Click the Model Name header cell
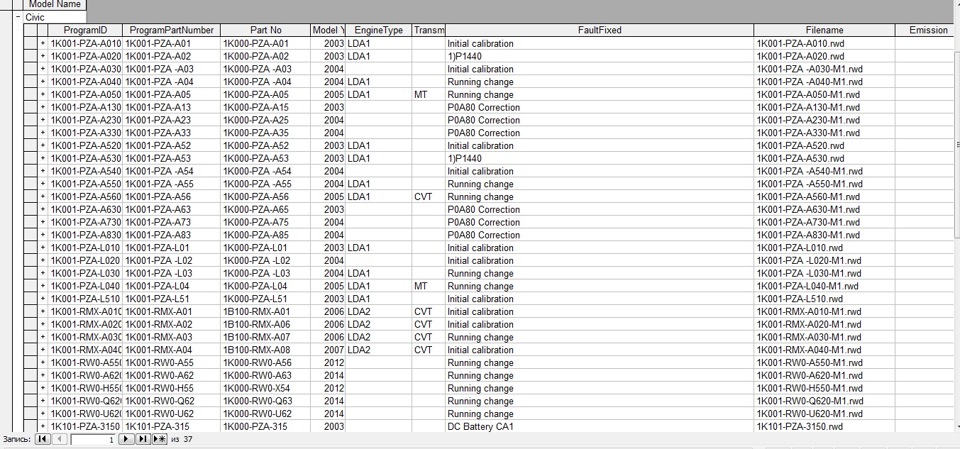Screen dimensions: 960x449 click(55, 5)
